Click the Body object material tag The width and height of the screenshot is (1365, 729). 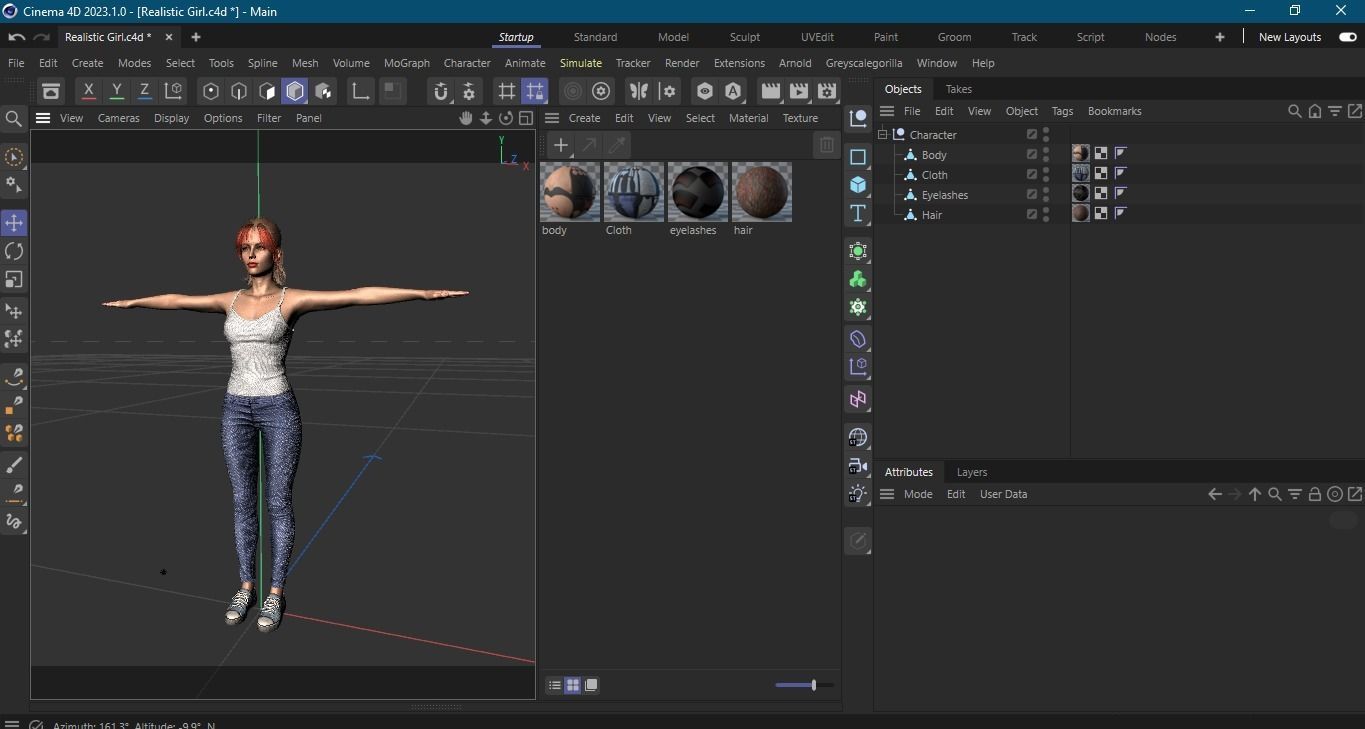click(x=1081, y=153)
